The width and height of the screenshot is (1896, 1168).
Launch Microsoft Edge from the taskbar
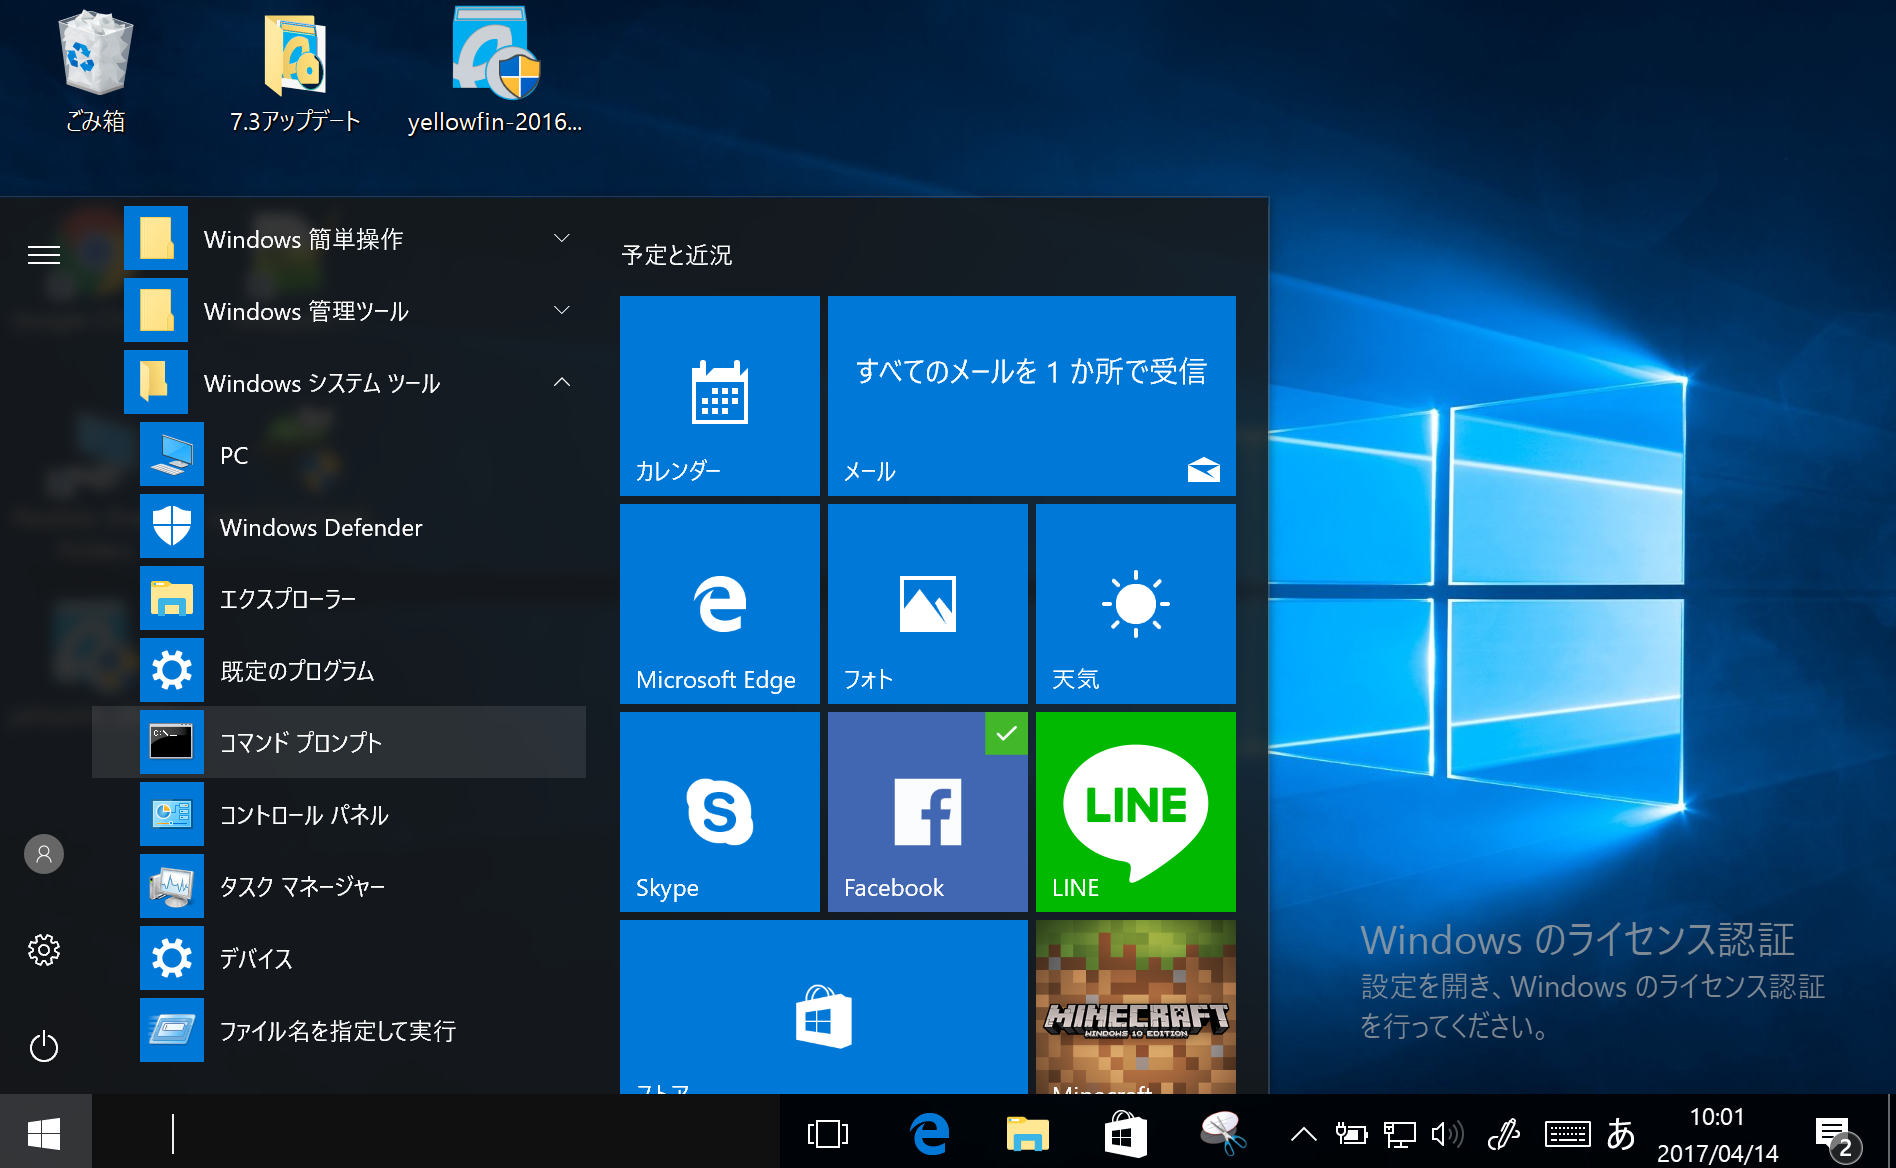tap(930, 1134)
